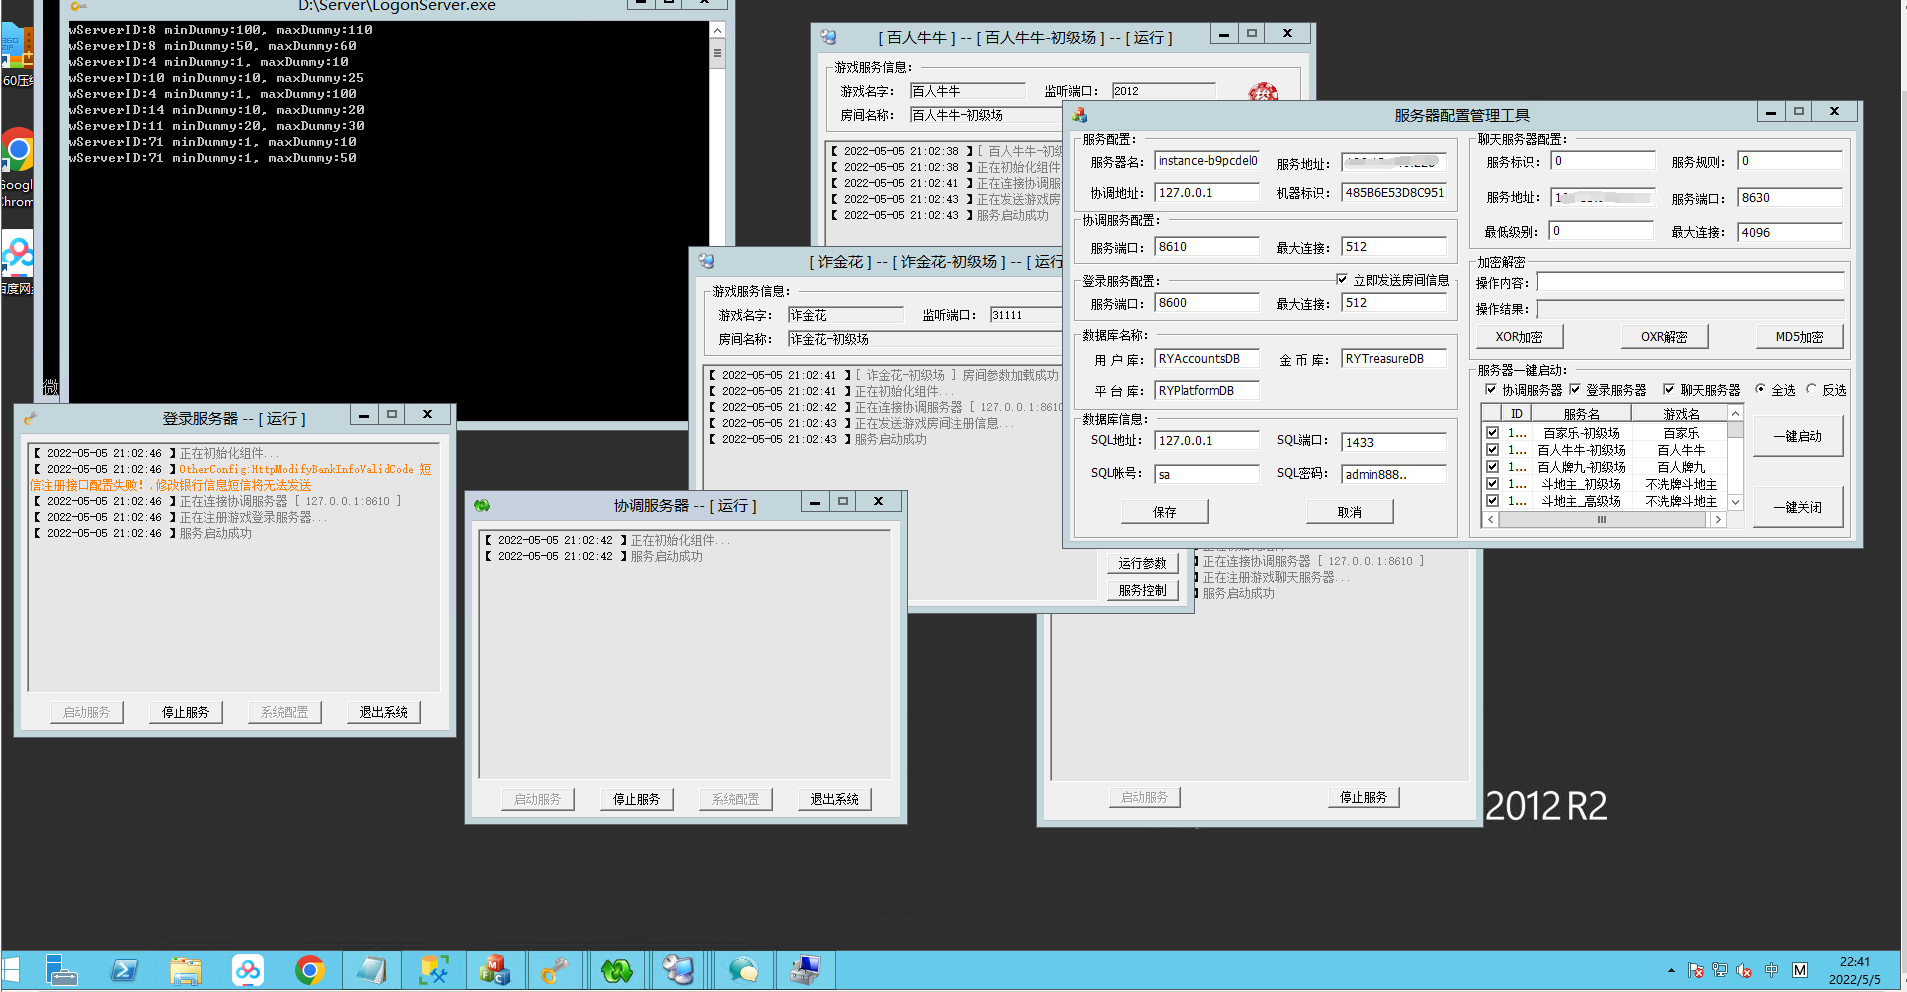Toggle the 立即发送房间信息 checkbox
The width and height of the screenshot is (1907, 992).
[1342, 280]
